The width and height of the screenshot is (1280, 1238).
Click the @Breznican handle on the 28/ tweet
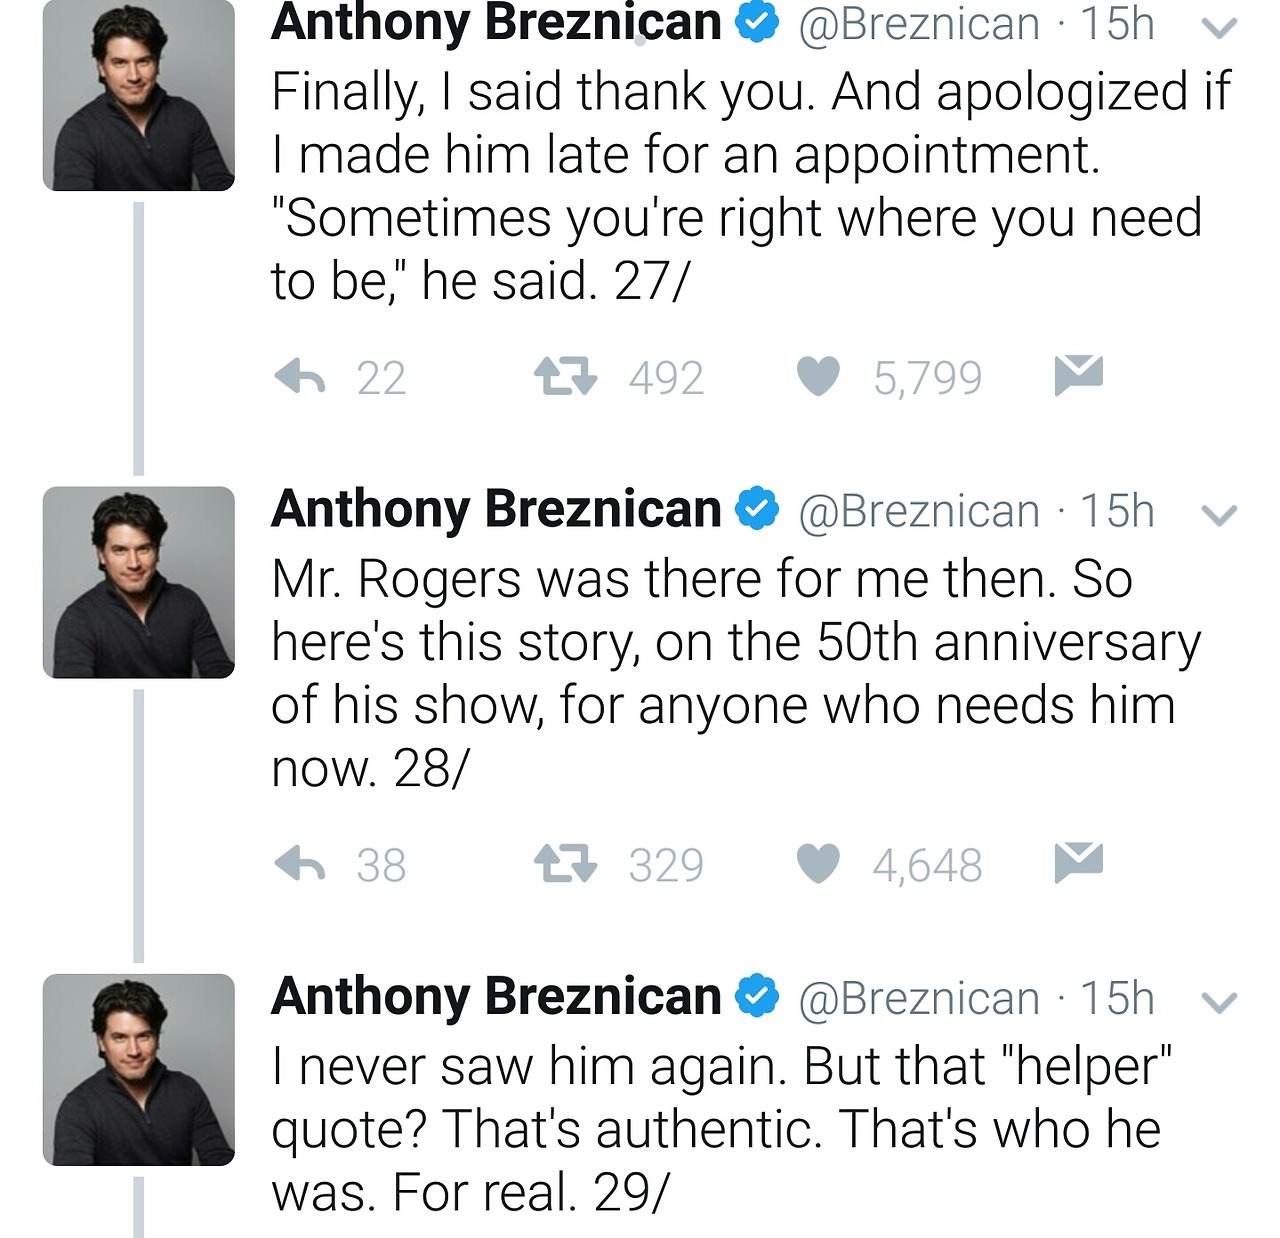coord(918,512)
